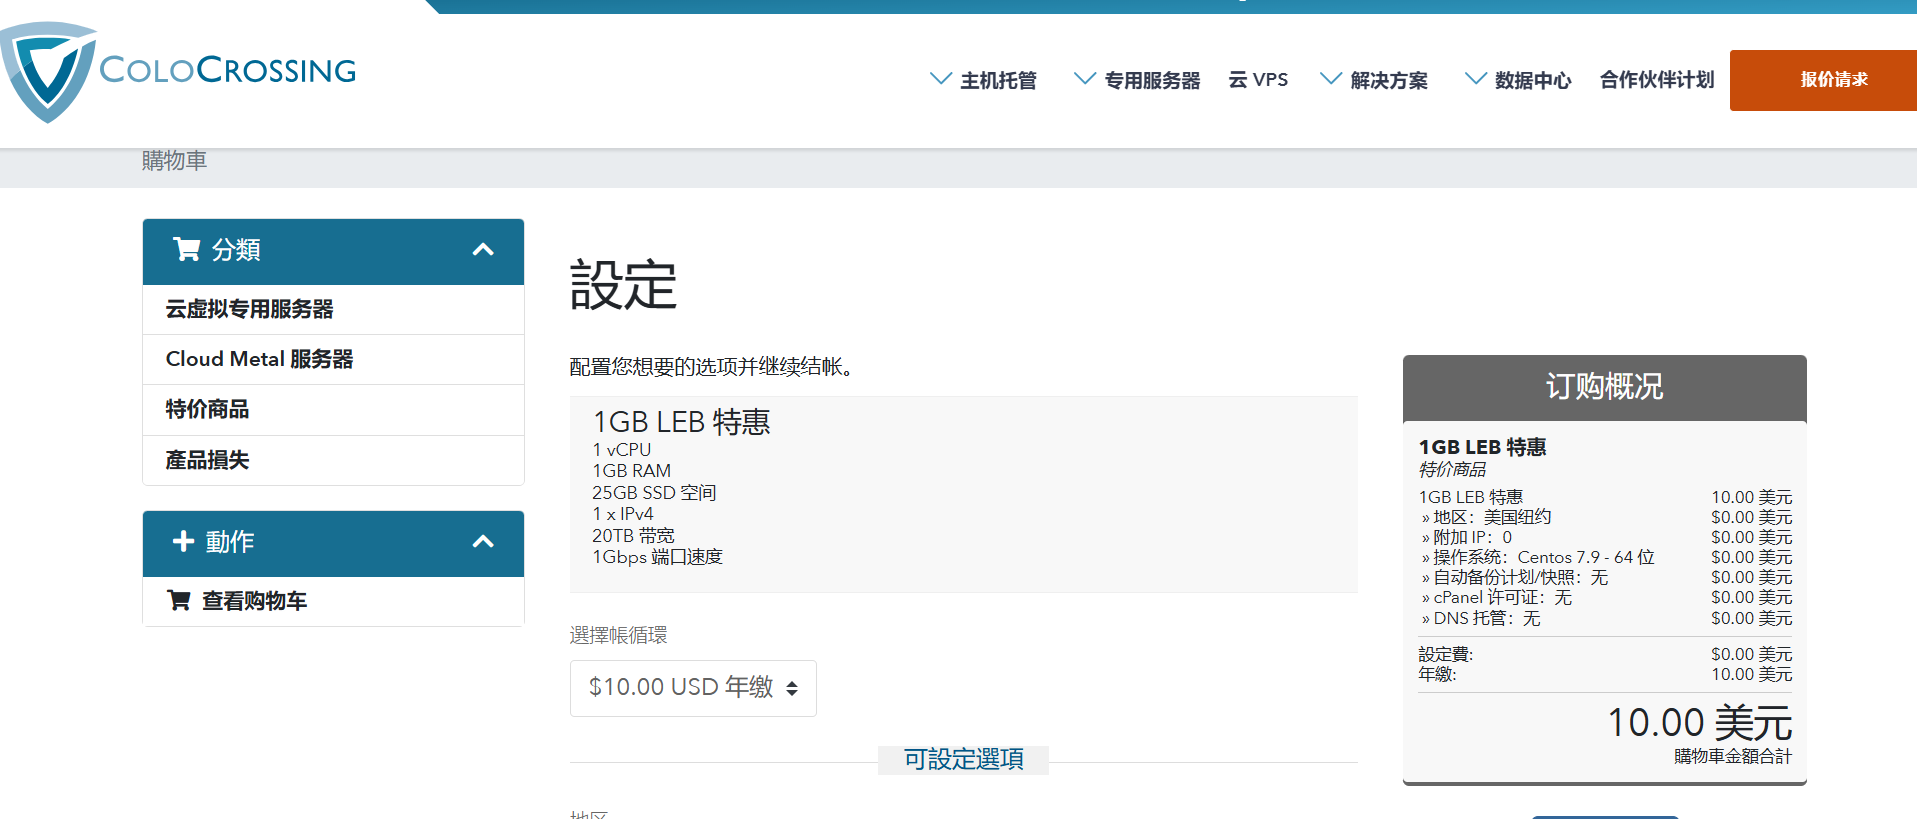Screen dimensions: 1917x819
Task: Expand the 专用服务器 navigation menu
Action: tap(1137, 80)
